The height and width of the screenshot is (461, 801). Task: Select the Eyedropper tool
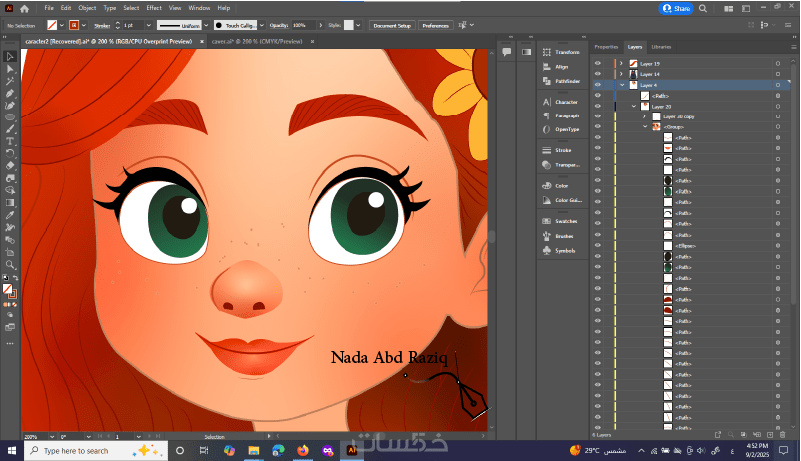10,215
